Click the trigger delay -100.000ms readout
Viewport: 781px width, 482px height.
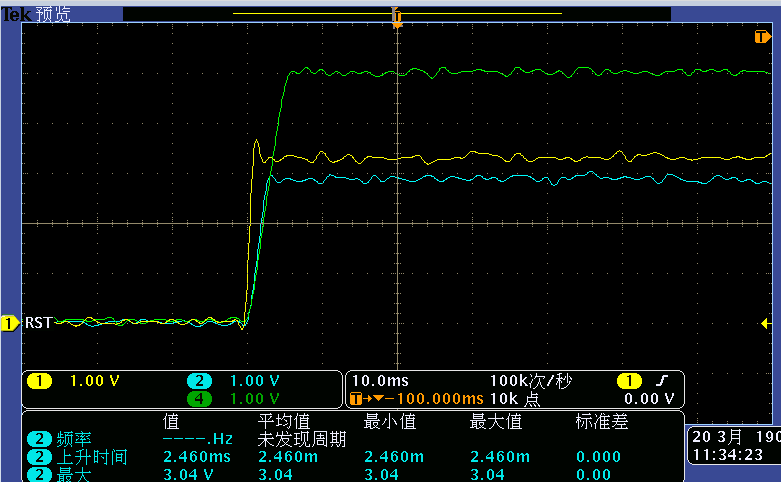417,399
